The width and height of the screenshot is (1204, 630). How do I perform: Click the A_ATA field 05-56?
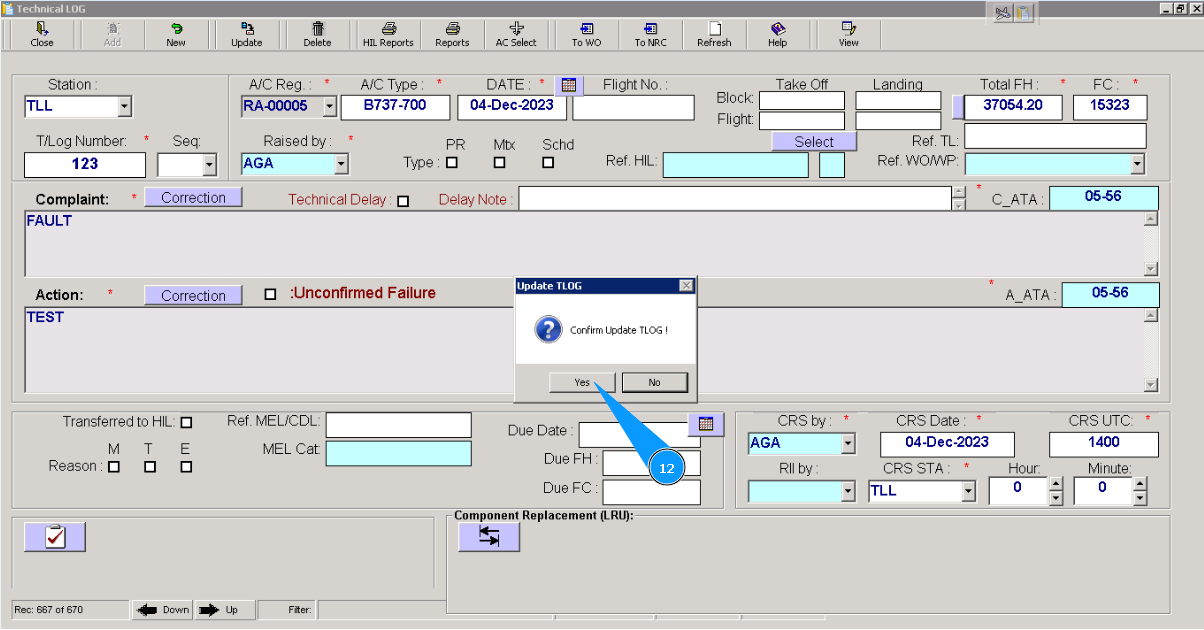coord(1110,295)
